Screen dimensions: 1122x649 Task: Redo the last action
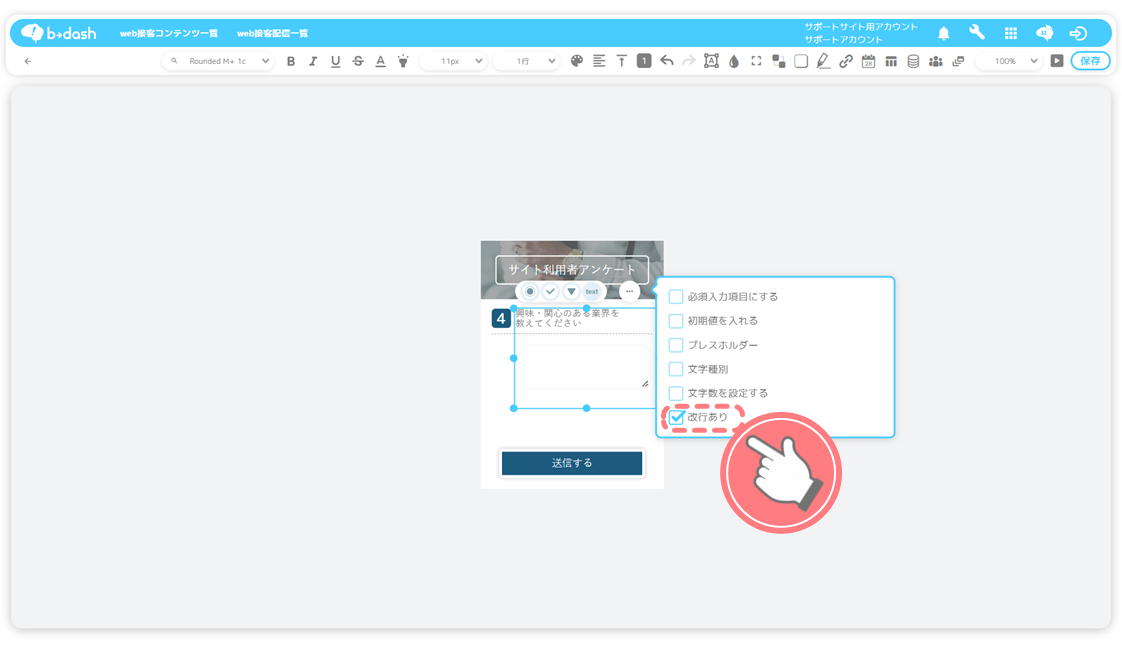pyautogui.click(x=688, y=61)
